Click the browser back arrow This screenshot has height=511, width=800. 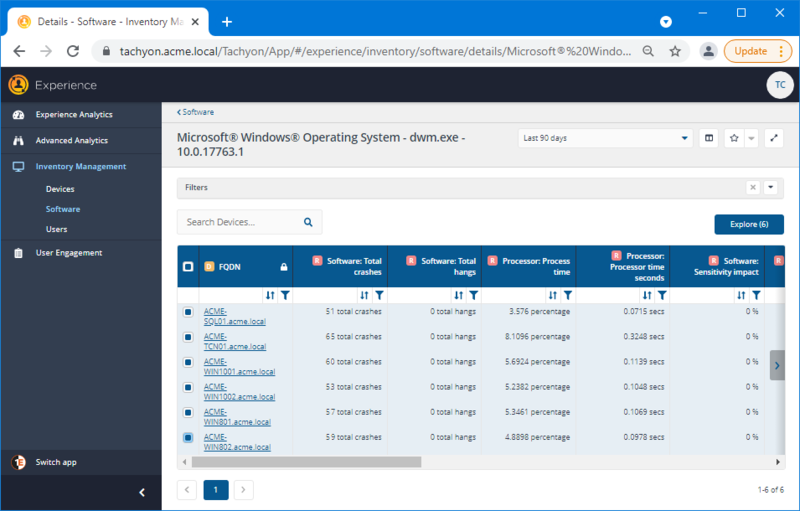19,51
